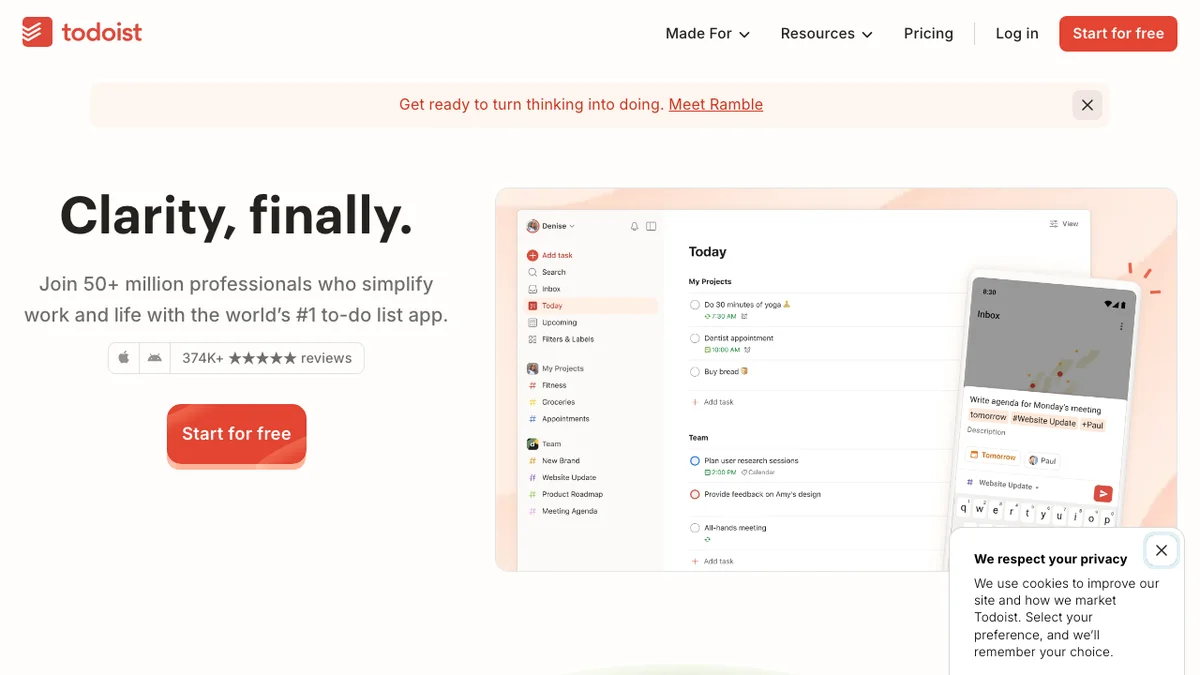Open the View options button
The height and width of the screenshot is (675, 1200).
click(1064, 224)
